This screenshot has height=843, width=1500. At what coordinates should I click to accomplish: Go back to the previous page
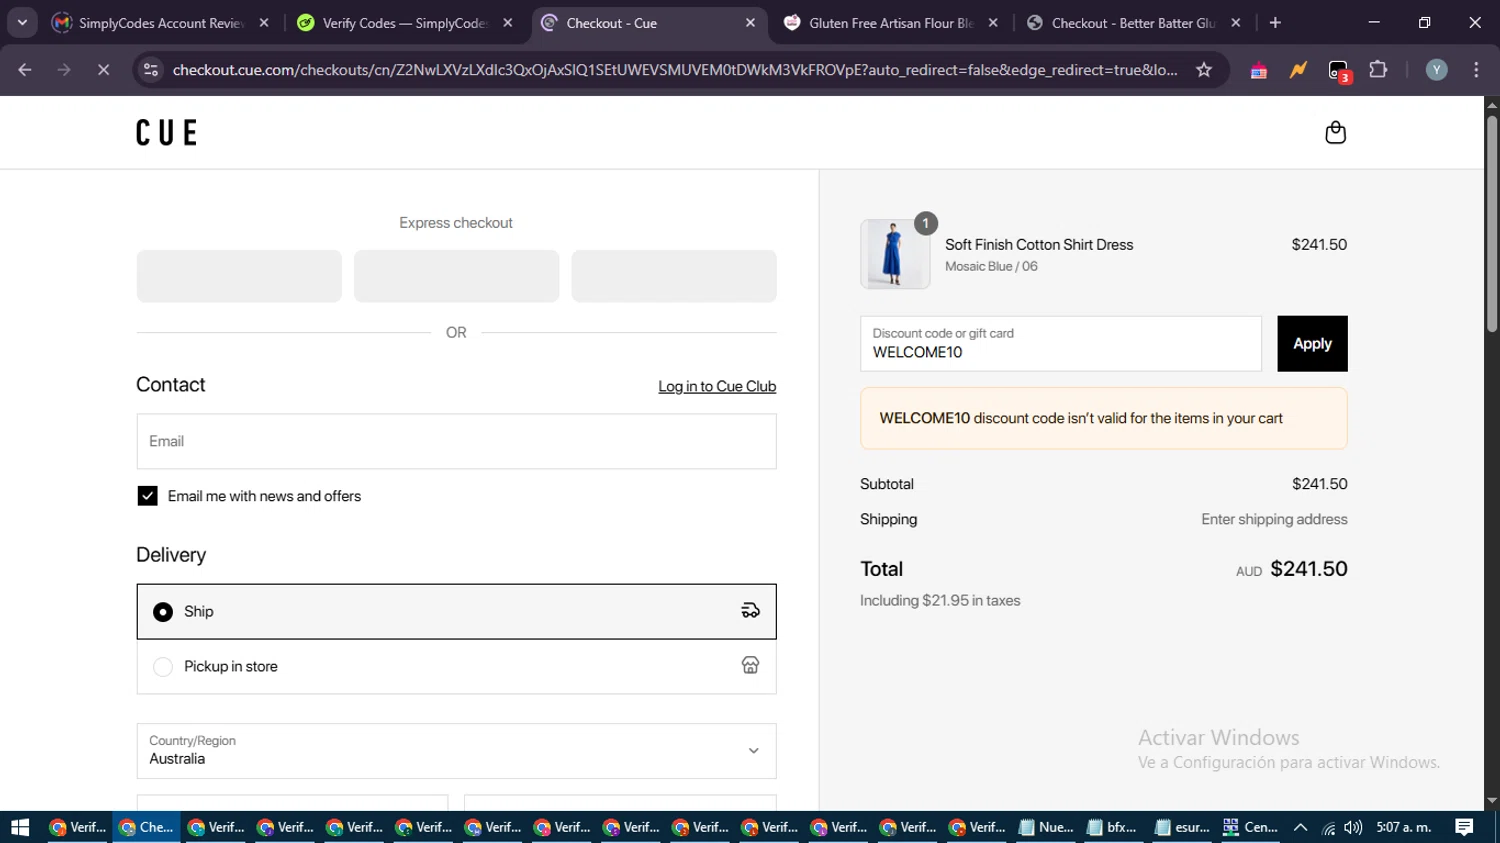point(25,70)
